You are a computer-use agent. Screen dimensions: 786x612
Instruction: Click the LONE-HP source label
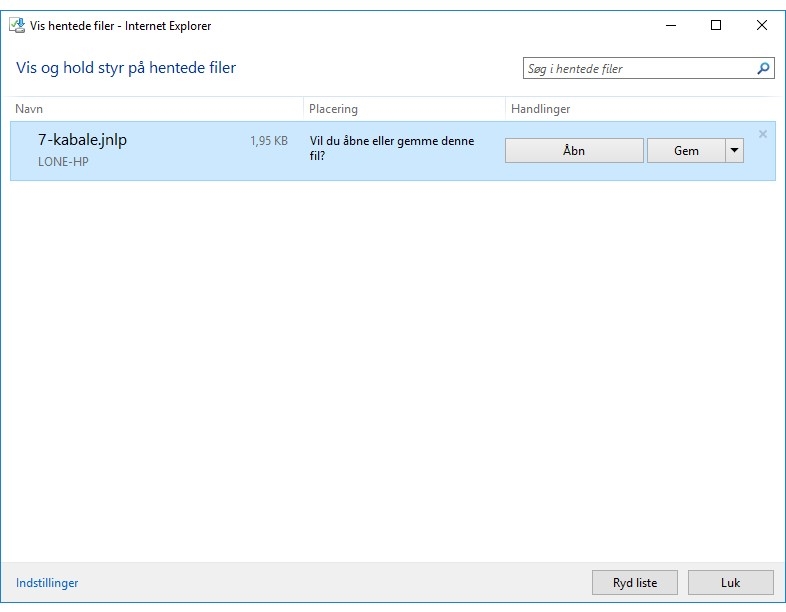coord(63,162)
